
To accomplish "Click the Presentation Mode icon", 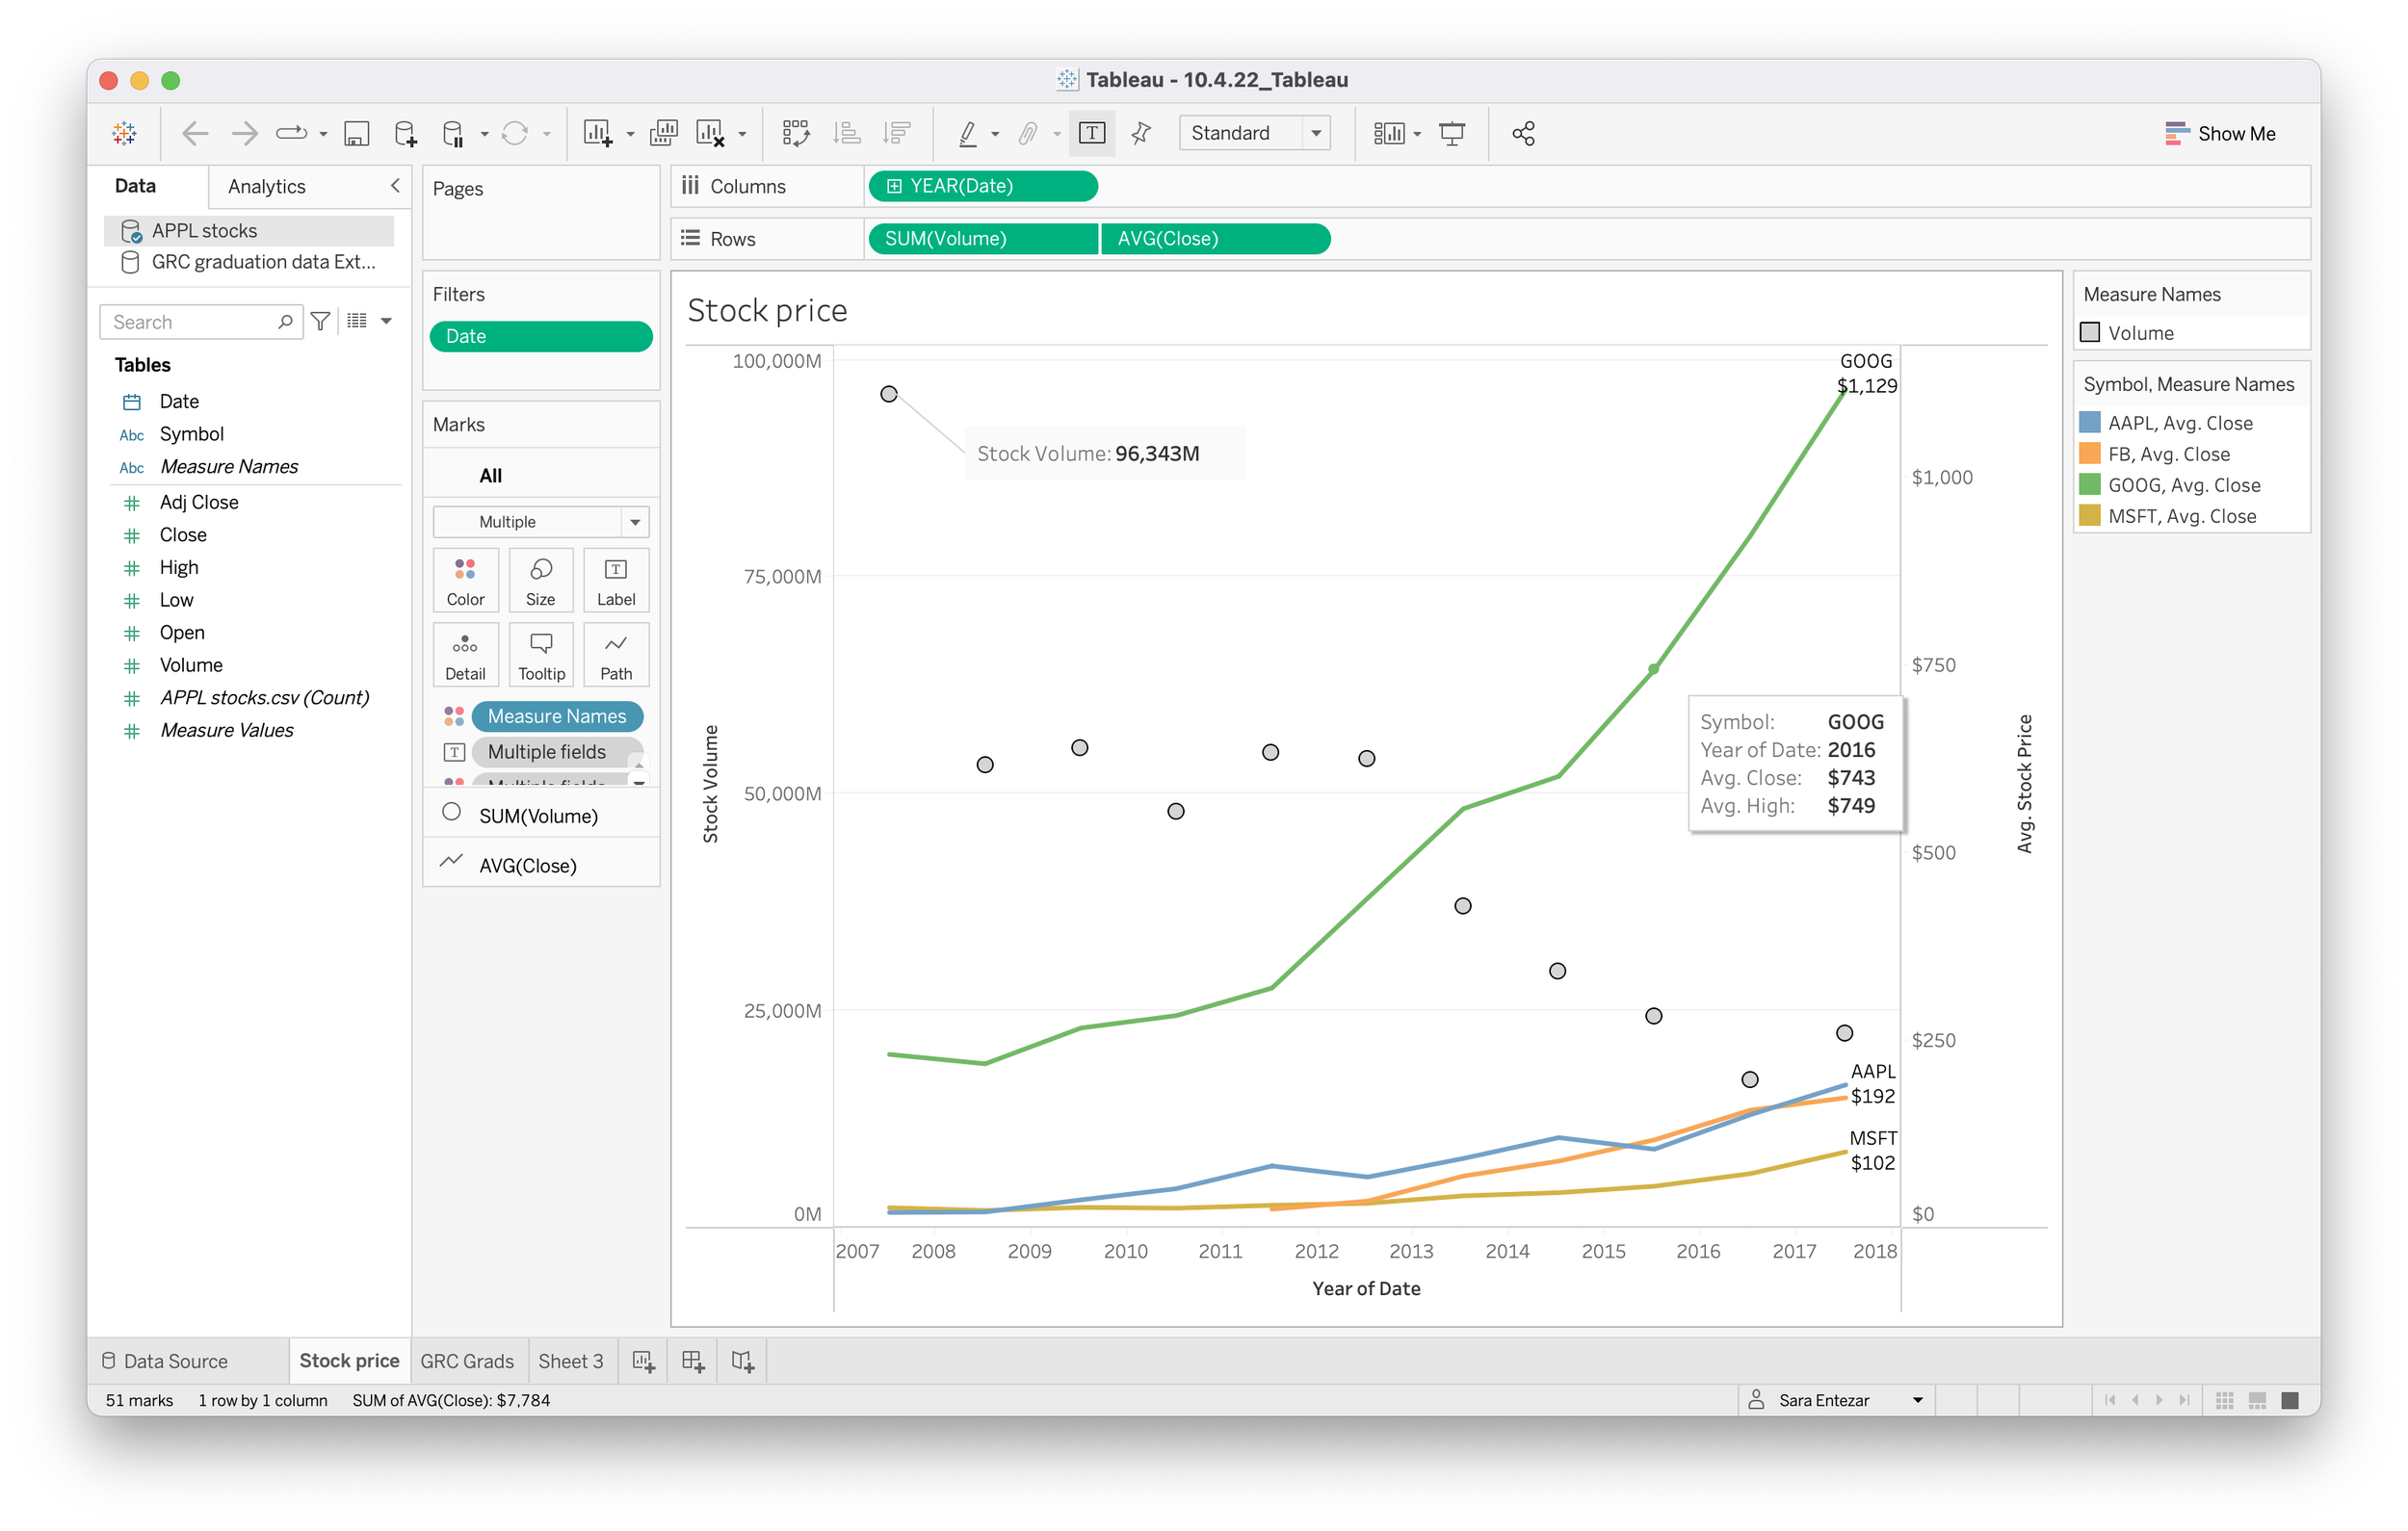I will (1451, 133).
